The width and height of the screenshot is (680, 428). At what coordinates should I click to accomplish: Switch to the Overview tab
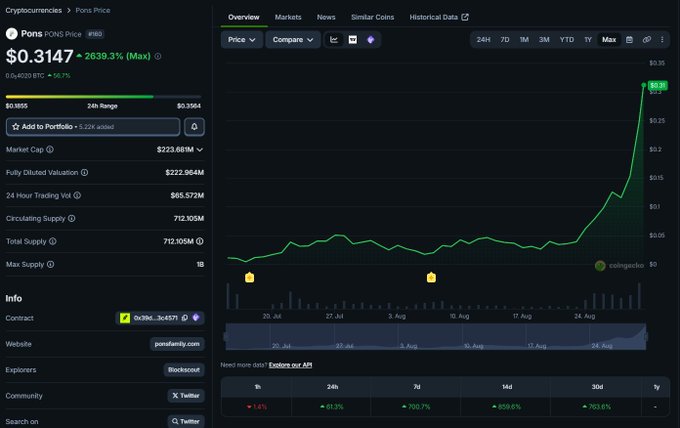[244, 17]
